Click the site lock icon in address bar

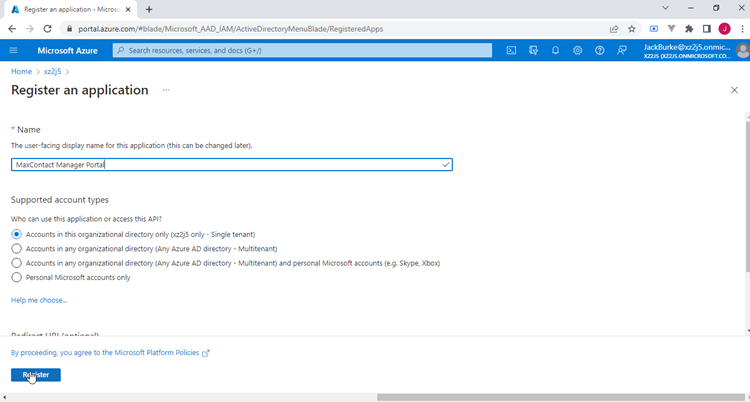70,29
